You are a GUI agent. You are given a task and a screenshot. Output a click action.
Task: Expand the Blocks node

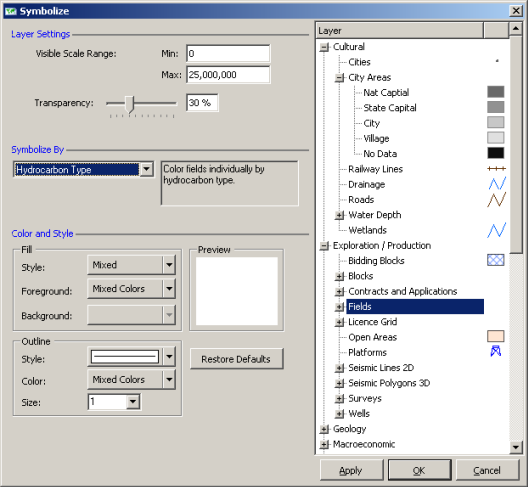point(339,277)
